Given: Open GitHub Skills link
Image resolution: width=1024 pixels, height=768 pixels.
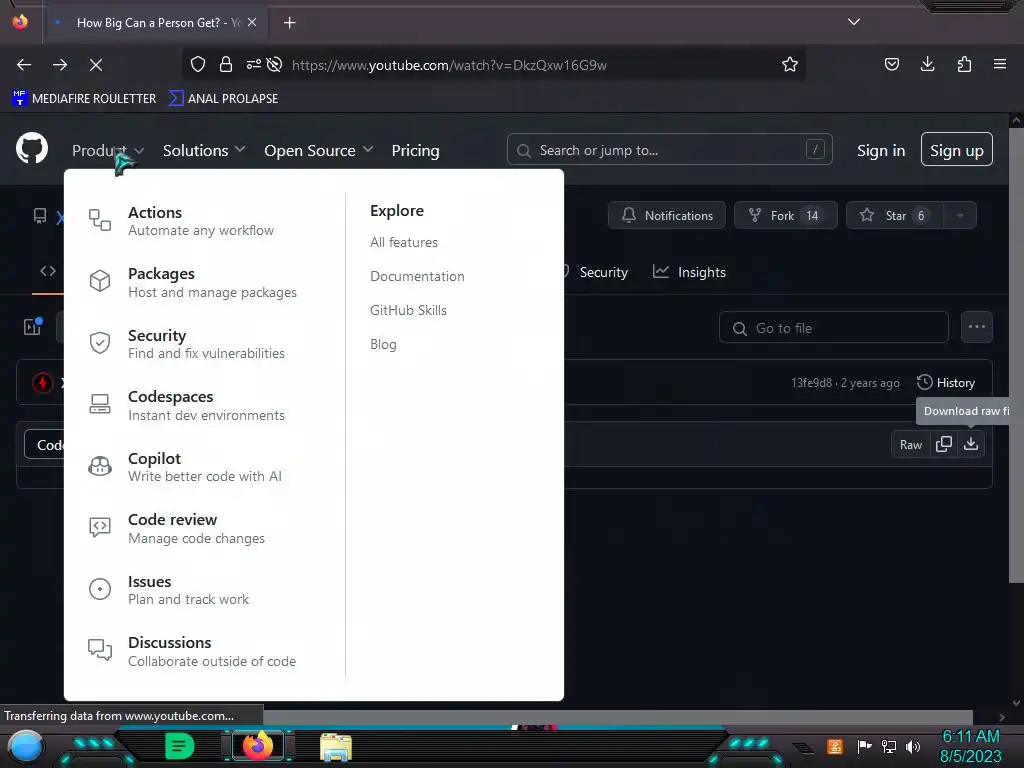Looking at the screenshot, I should 408,310.
